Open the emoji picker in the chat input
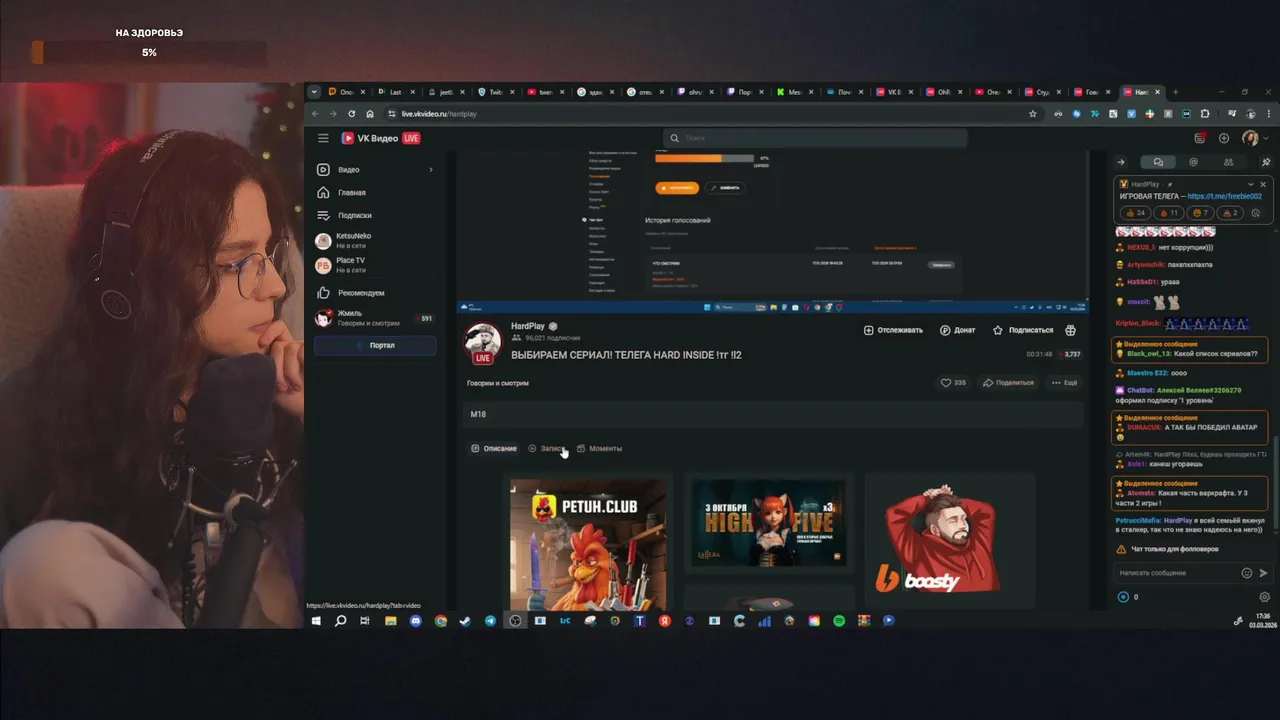 tap(1246, 573)
